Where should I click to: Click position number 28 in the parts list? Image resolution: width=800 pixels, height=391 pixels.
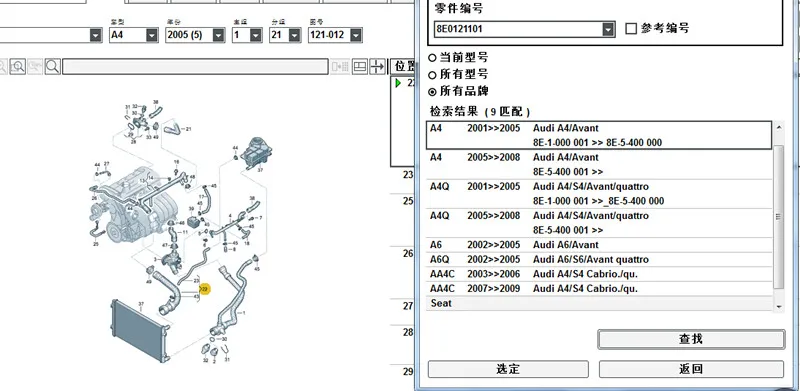(x=408, y=332)
